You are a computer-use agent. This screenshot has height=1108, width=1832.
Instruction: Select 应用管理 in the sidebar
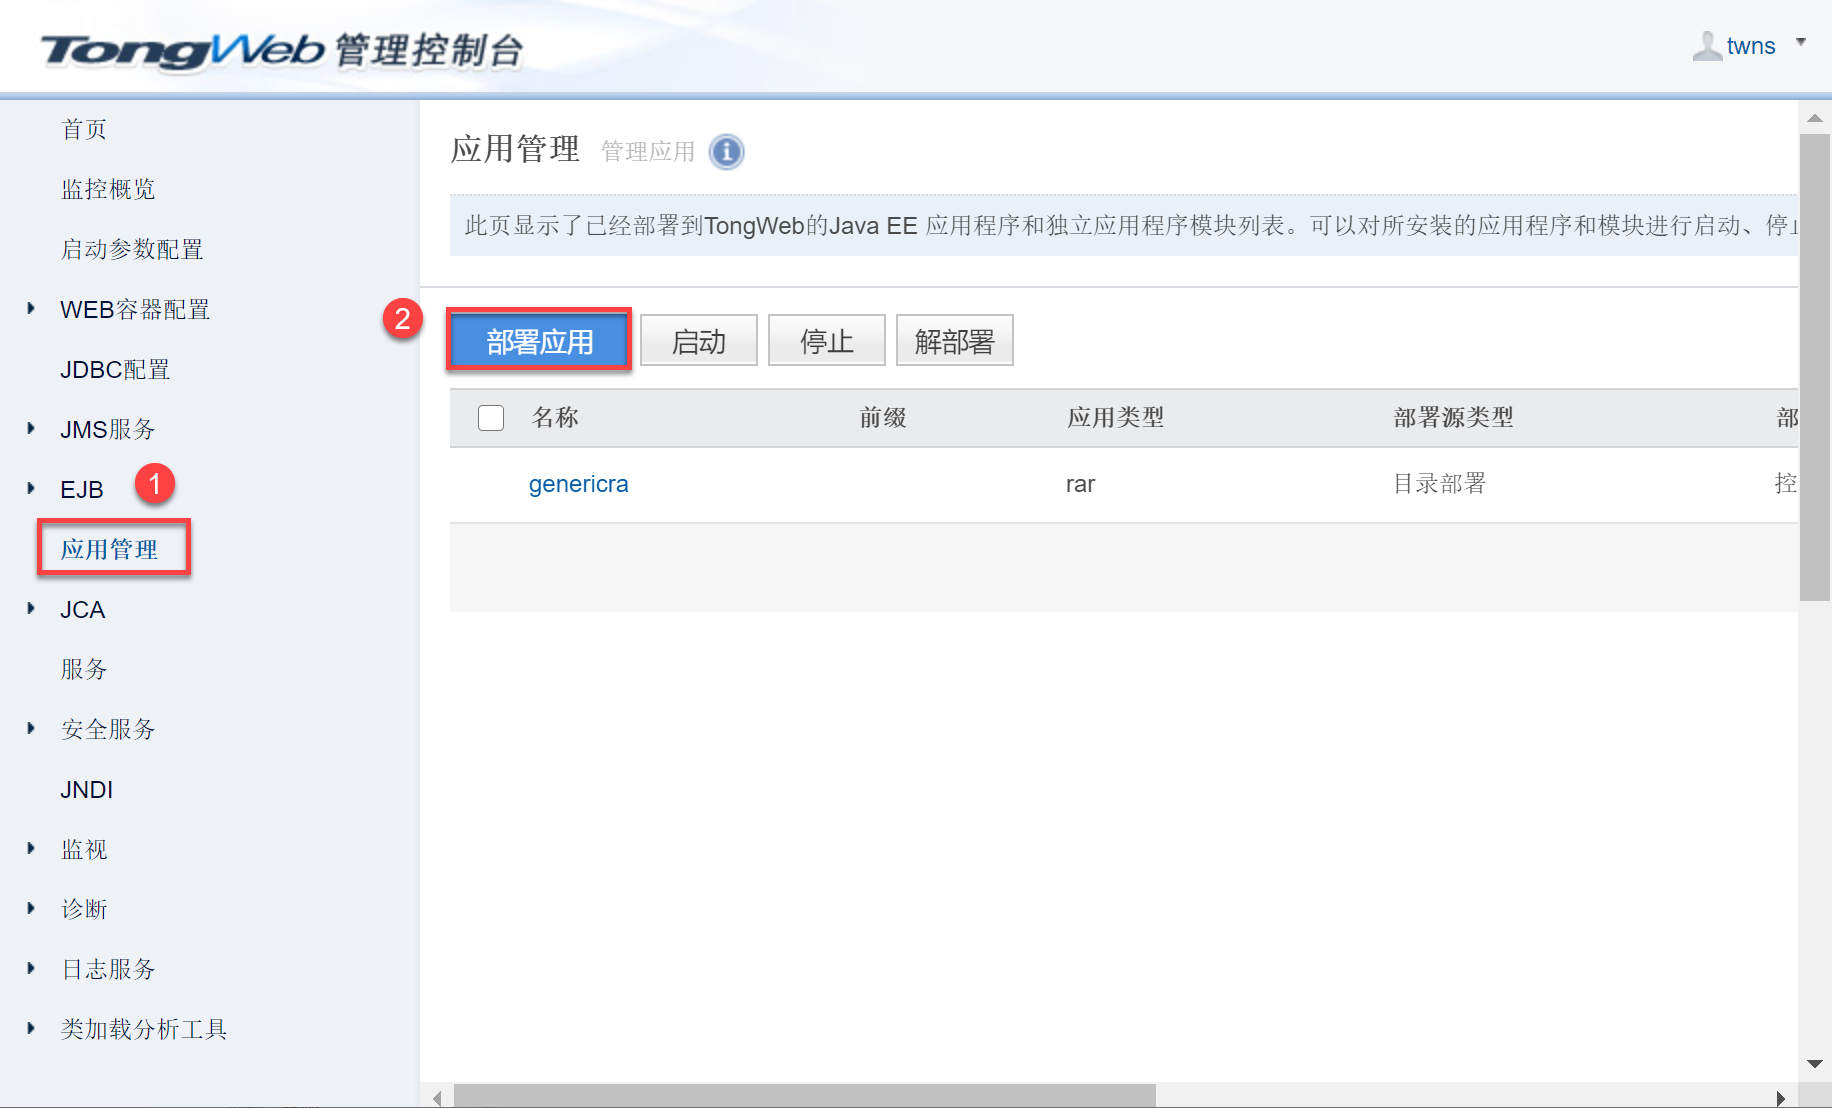point(109,550)
